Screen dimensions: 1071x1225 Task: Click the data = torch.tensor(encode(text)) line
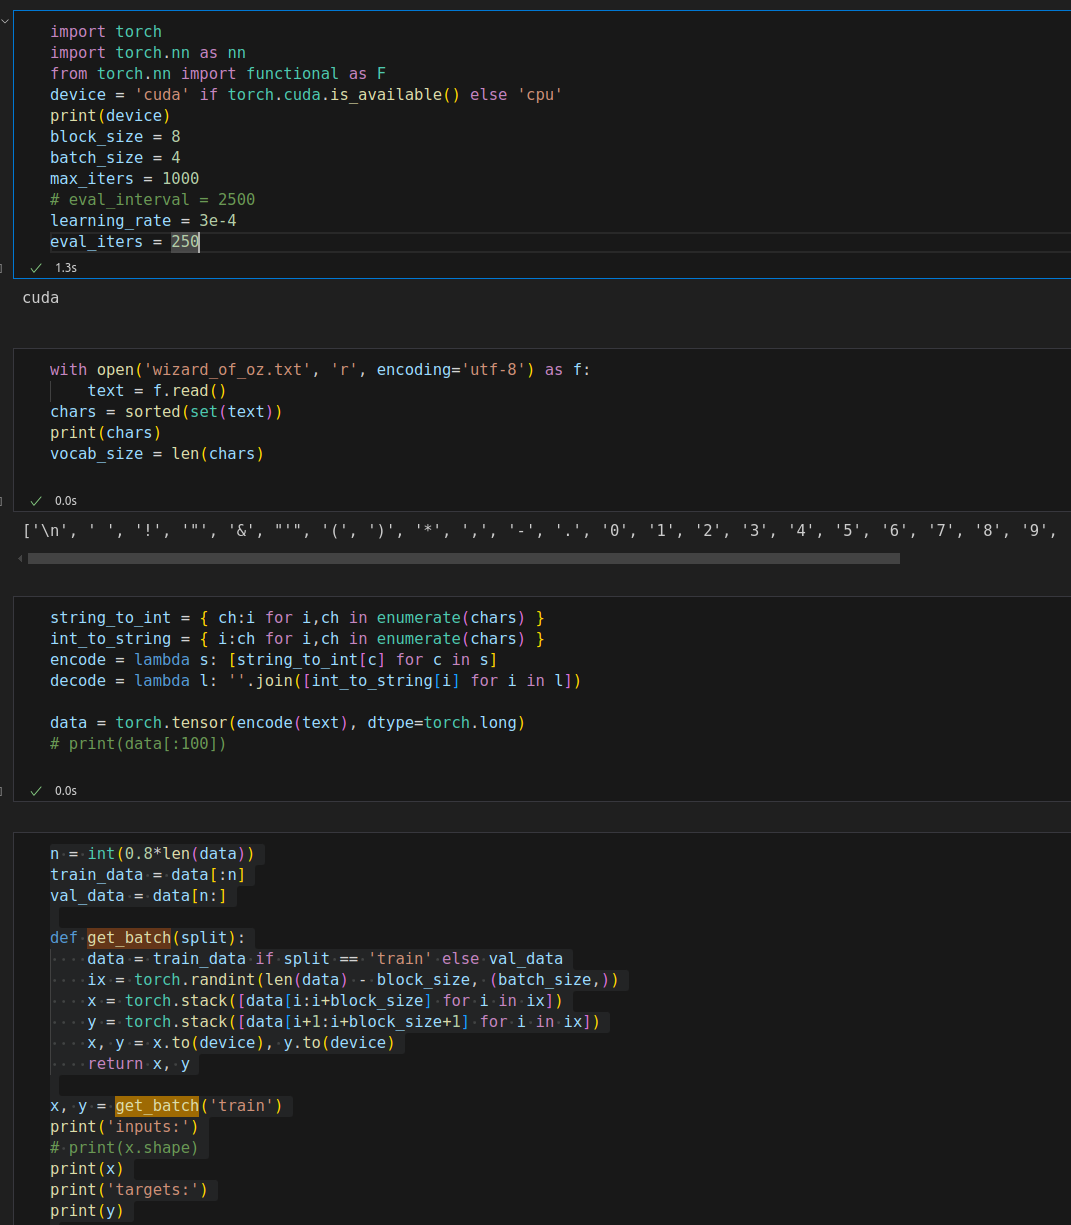point(288,723)
